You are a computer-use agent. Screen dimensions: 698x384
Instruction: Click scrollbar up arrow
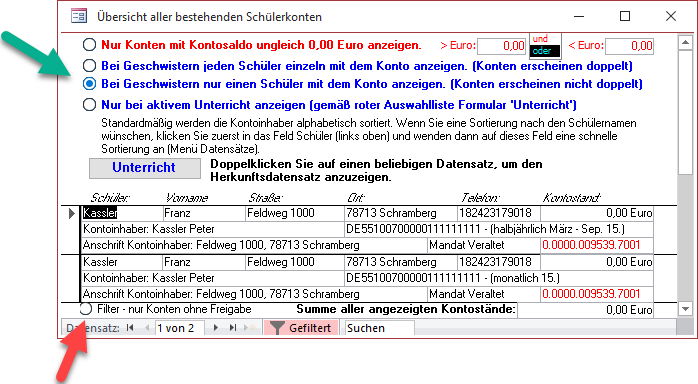point(685,43)
